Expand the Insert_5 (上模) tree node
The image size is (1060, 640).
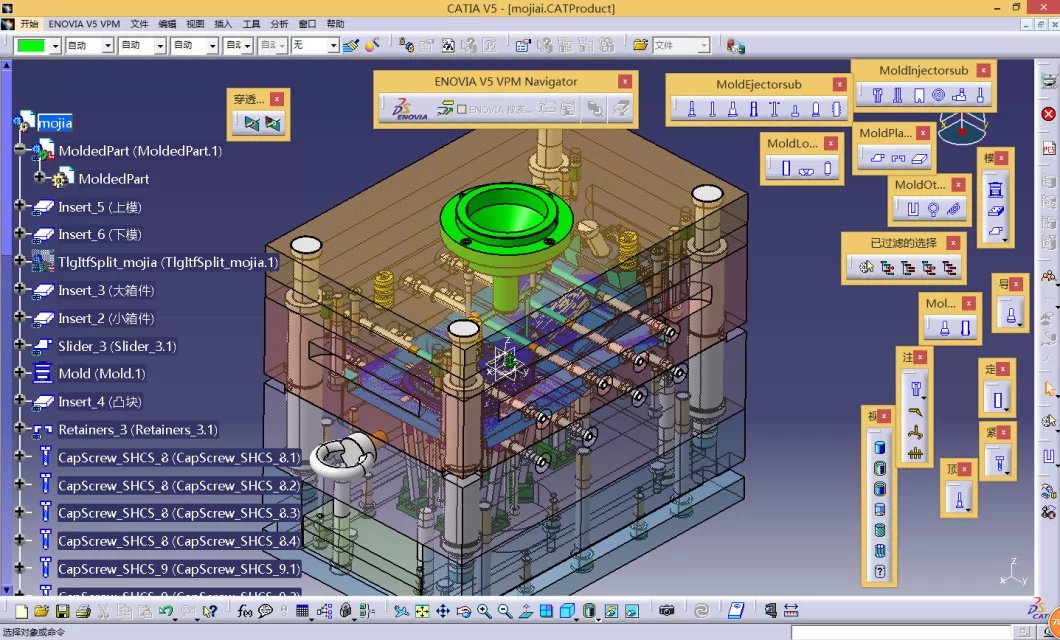click(19, 204)
